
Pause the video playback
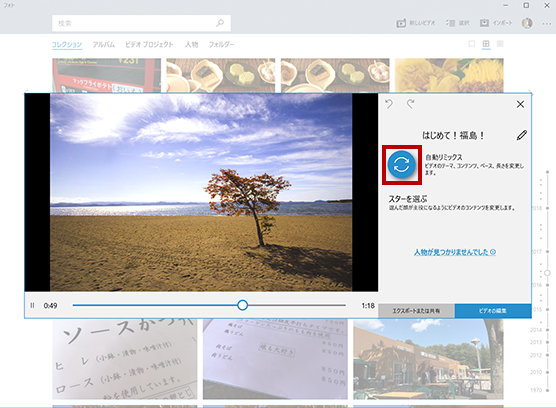(32, 305)
